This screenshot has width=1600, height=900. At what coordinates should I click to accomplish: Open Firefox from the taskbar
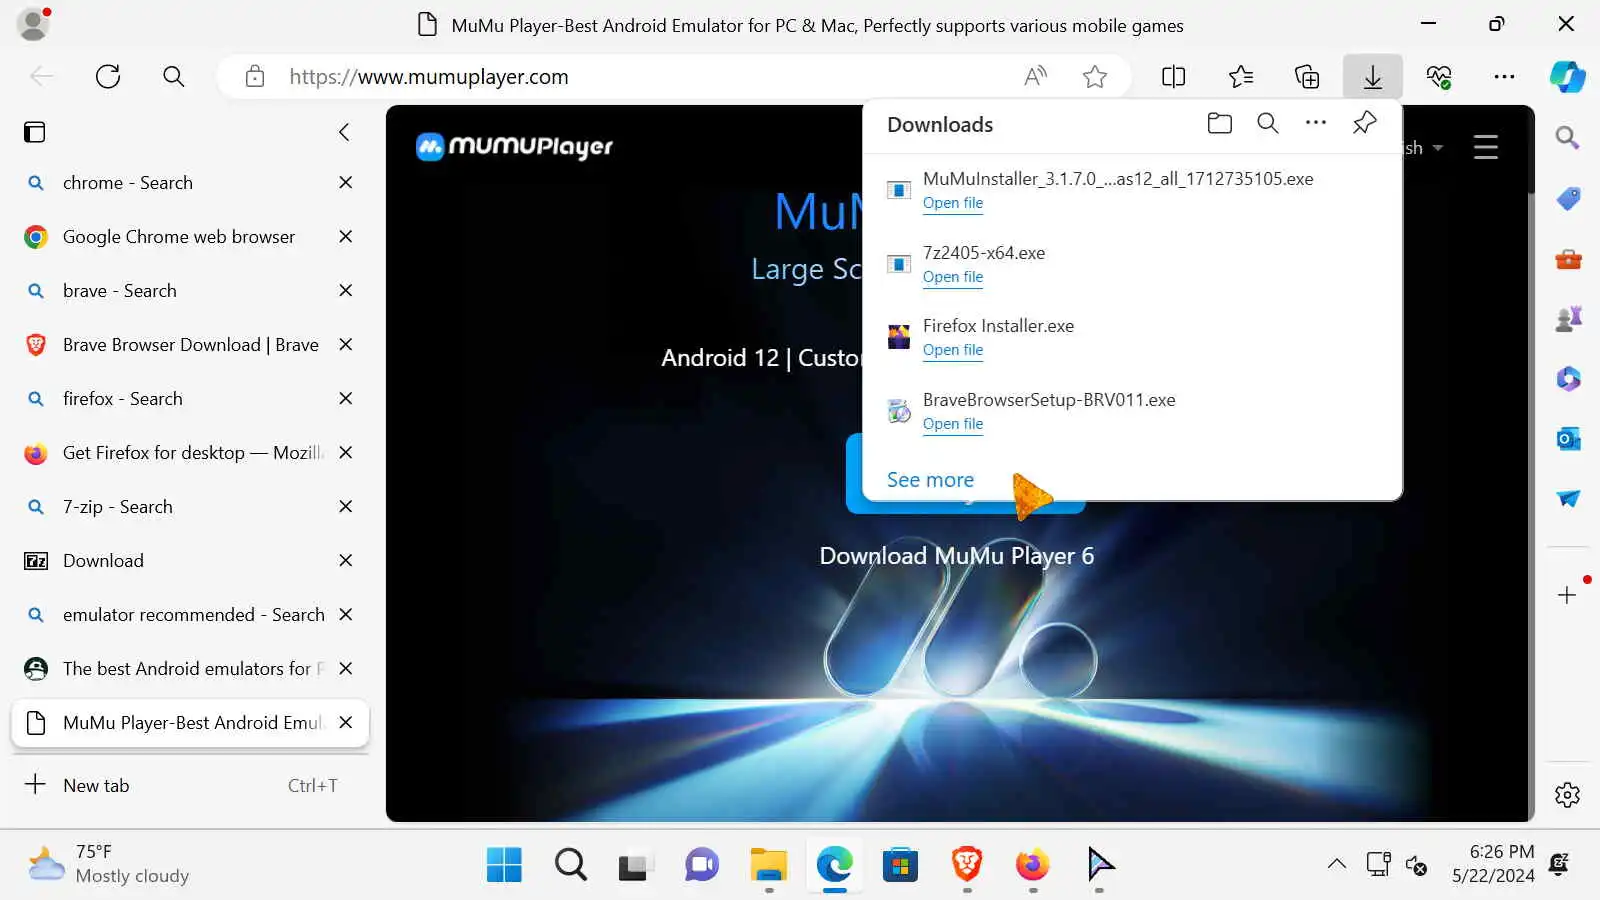click(1033, 864)
